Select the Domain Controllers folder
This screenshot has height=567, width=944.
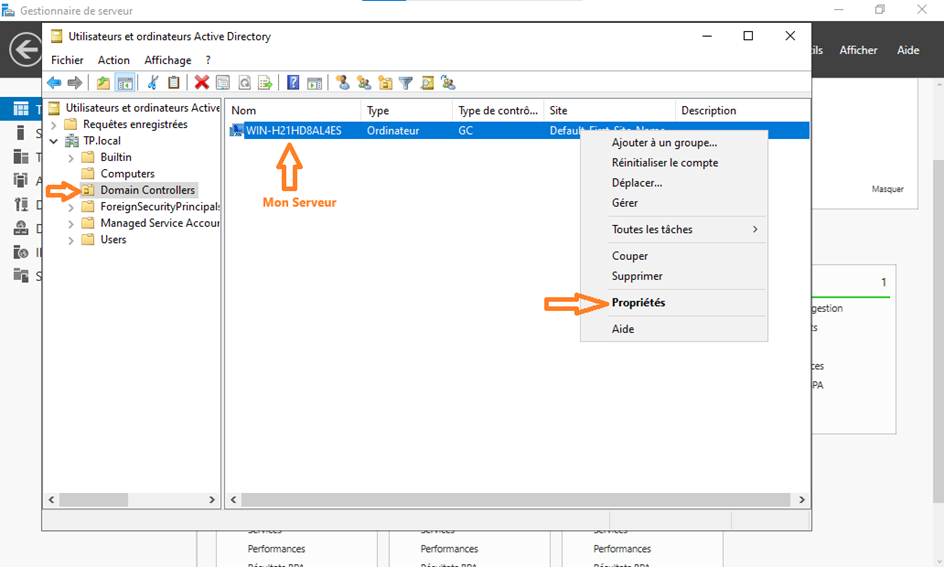148,190
